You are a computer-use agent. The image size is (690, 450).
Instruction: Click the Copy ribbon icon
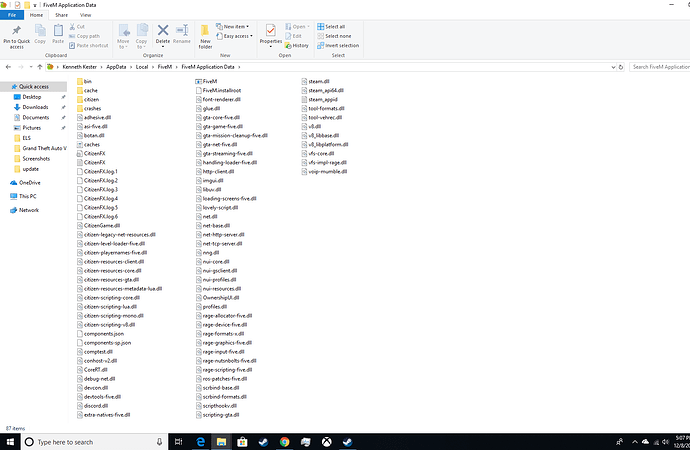pos(40,31)
